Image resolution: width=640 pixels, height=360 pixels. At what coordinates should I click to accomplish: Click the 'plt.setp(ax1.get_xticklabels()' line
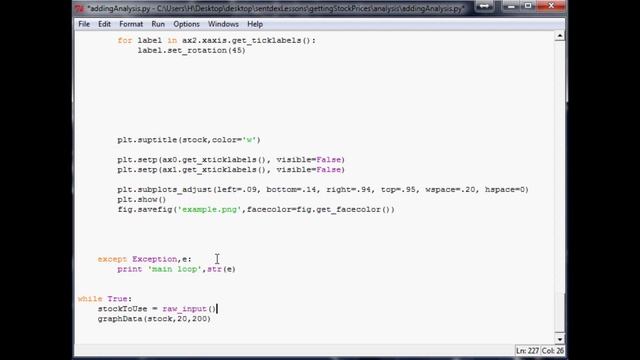click(231, 169)
